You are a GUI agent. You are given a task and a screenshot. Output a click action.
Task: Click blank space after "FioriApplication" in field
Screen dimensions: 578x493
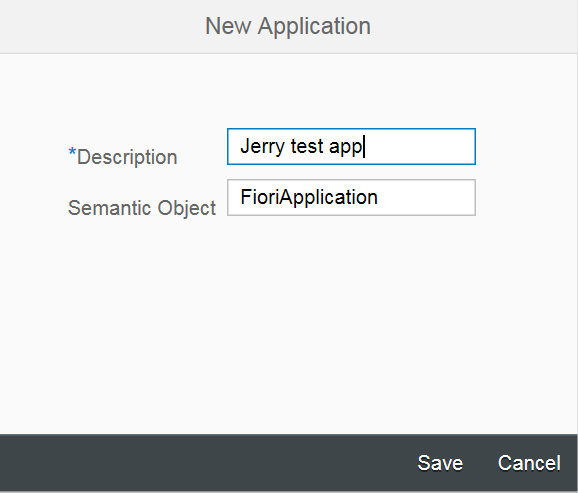point(426,197)
